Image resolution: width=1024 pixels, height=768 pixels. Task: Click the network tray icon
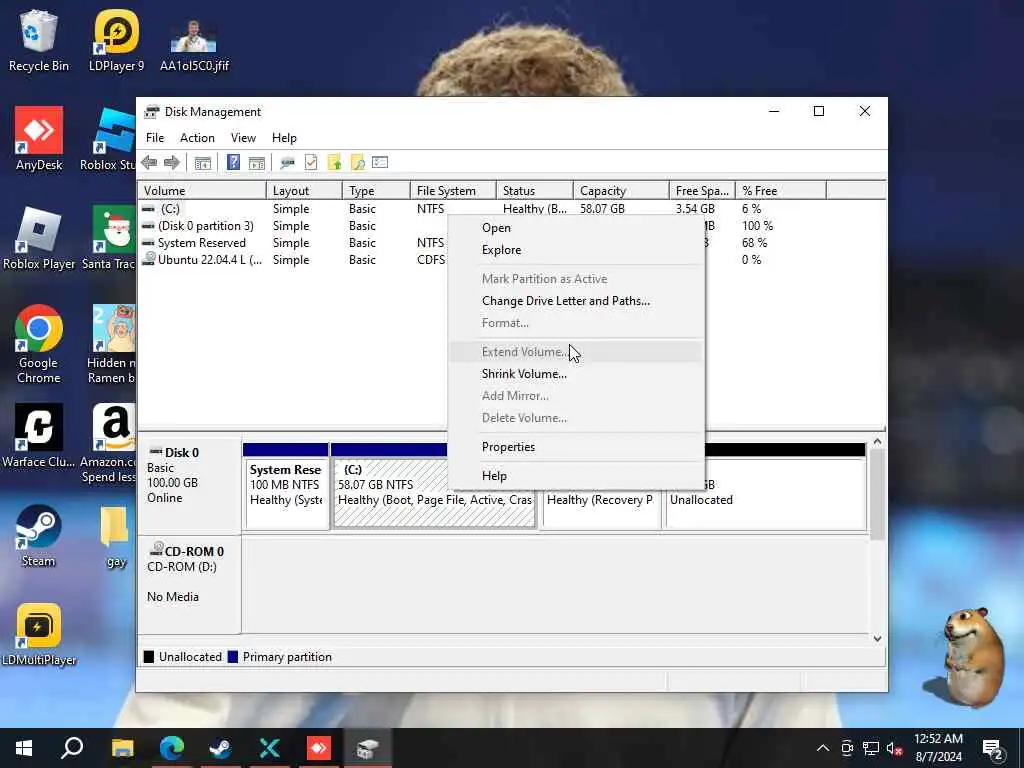coord(871,748)
